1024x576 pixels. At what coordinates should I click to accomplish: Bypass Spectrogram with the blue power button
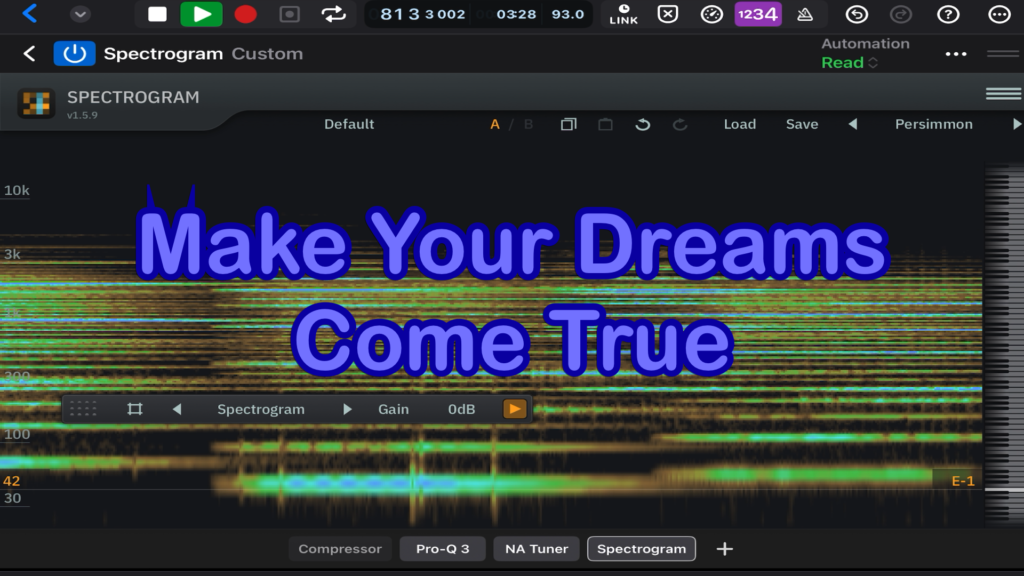tap(74, 54)
